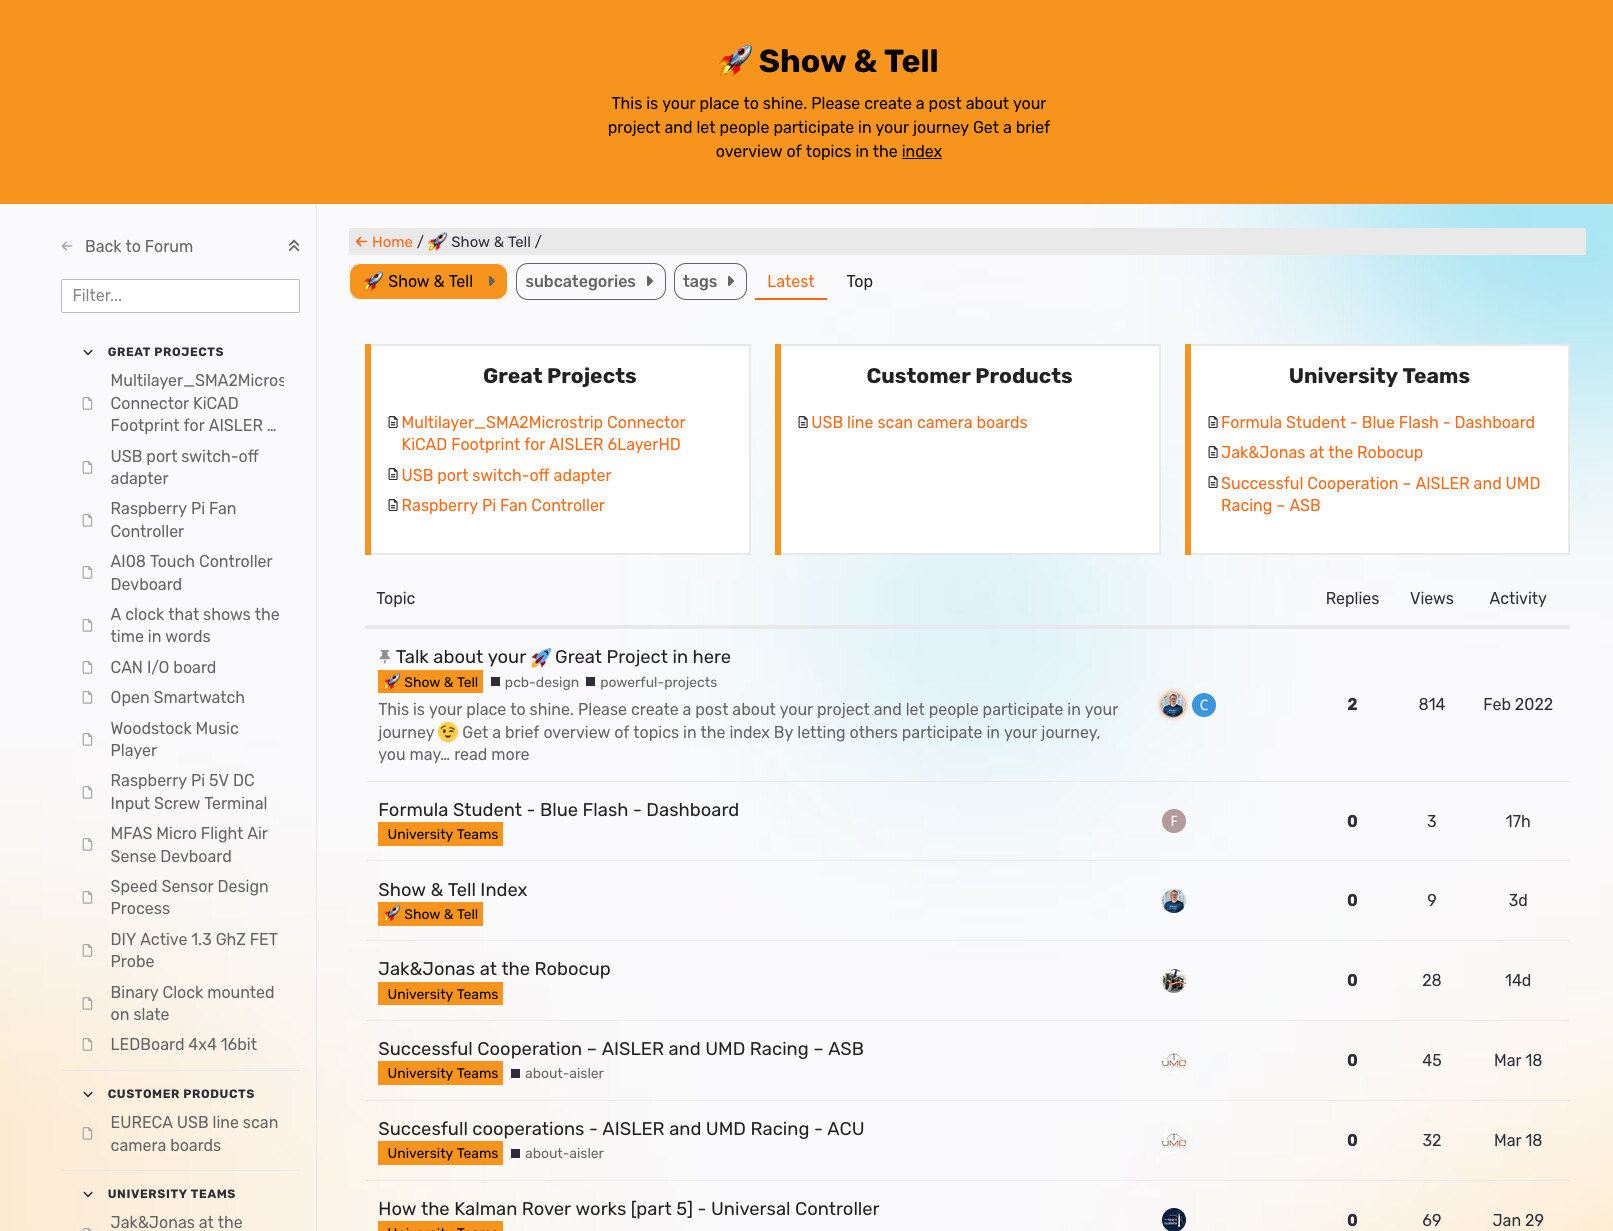Click the Back to Forum arrow icon
Screen dimensions: 1613x1231
pyautogui.click(x=67, y=246)
